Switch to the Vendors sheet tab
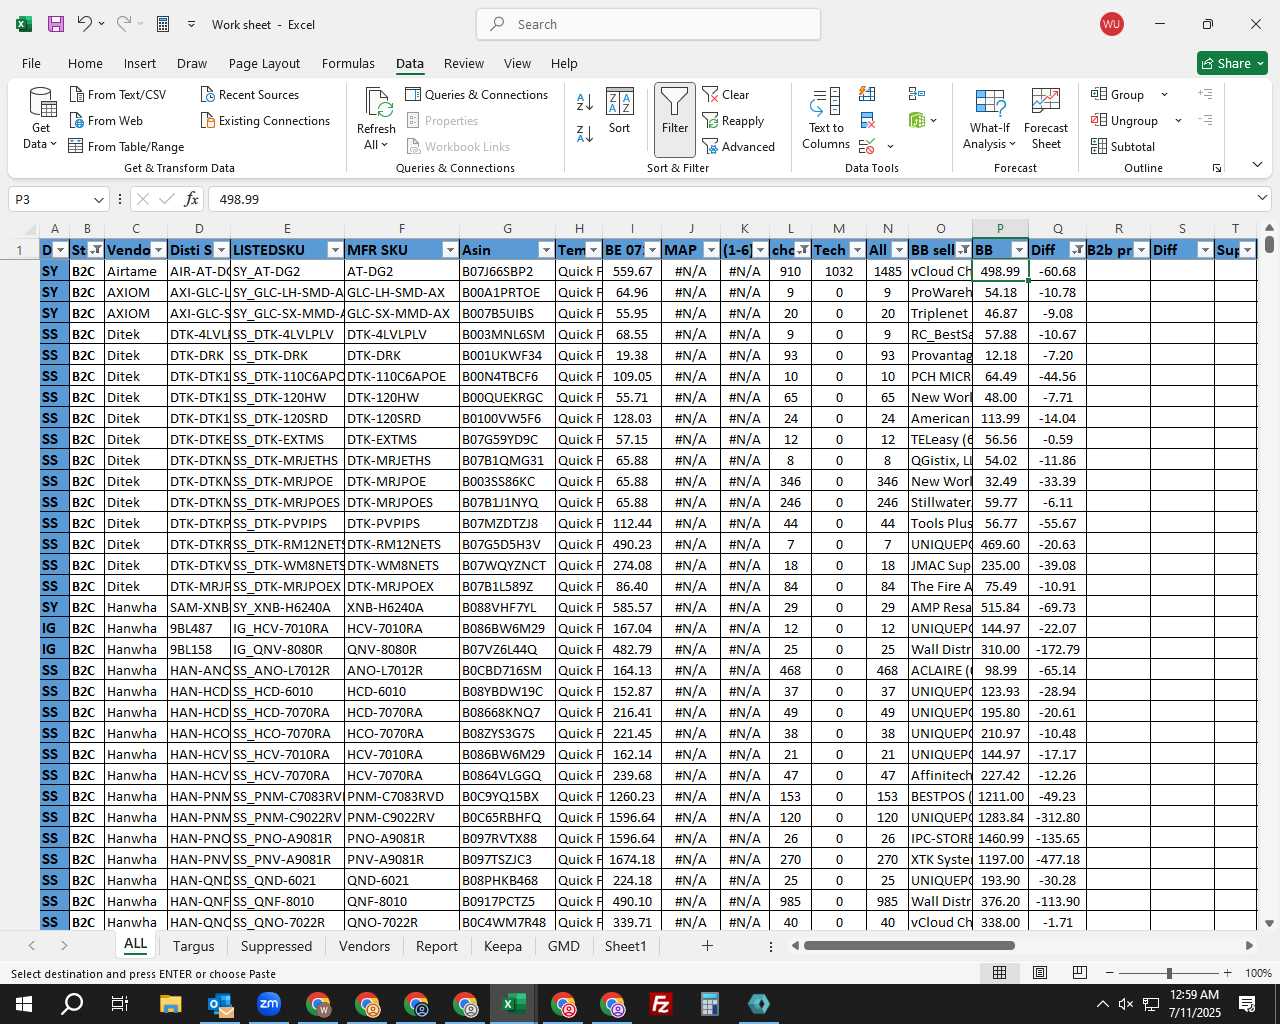The height and width of the screenshot is (1024, 1280). (x=364, y=946)
